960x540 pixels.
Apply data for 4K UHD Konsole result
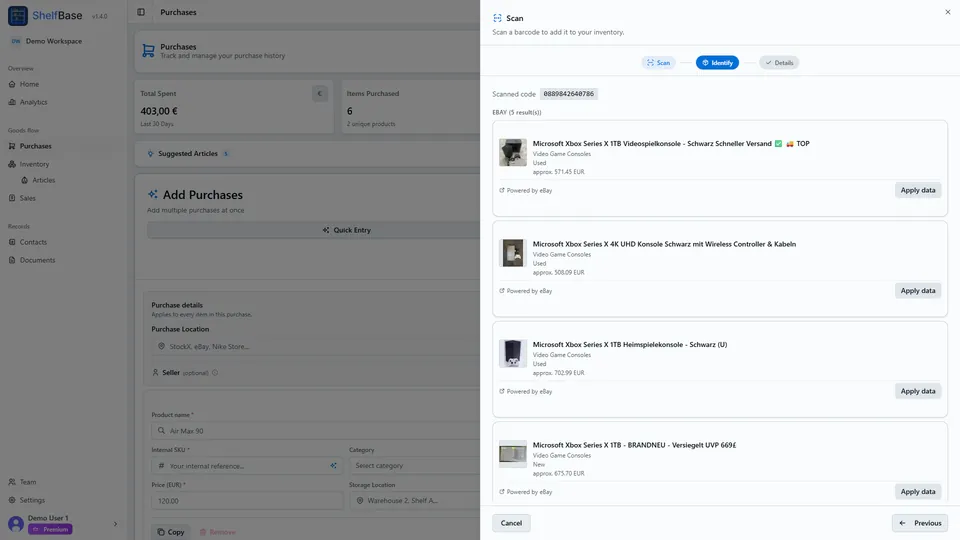tap(918, 291)
